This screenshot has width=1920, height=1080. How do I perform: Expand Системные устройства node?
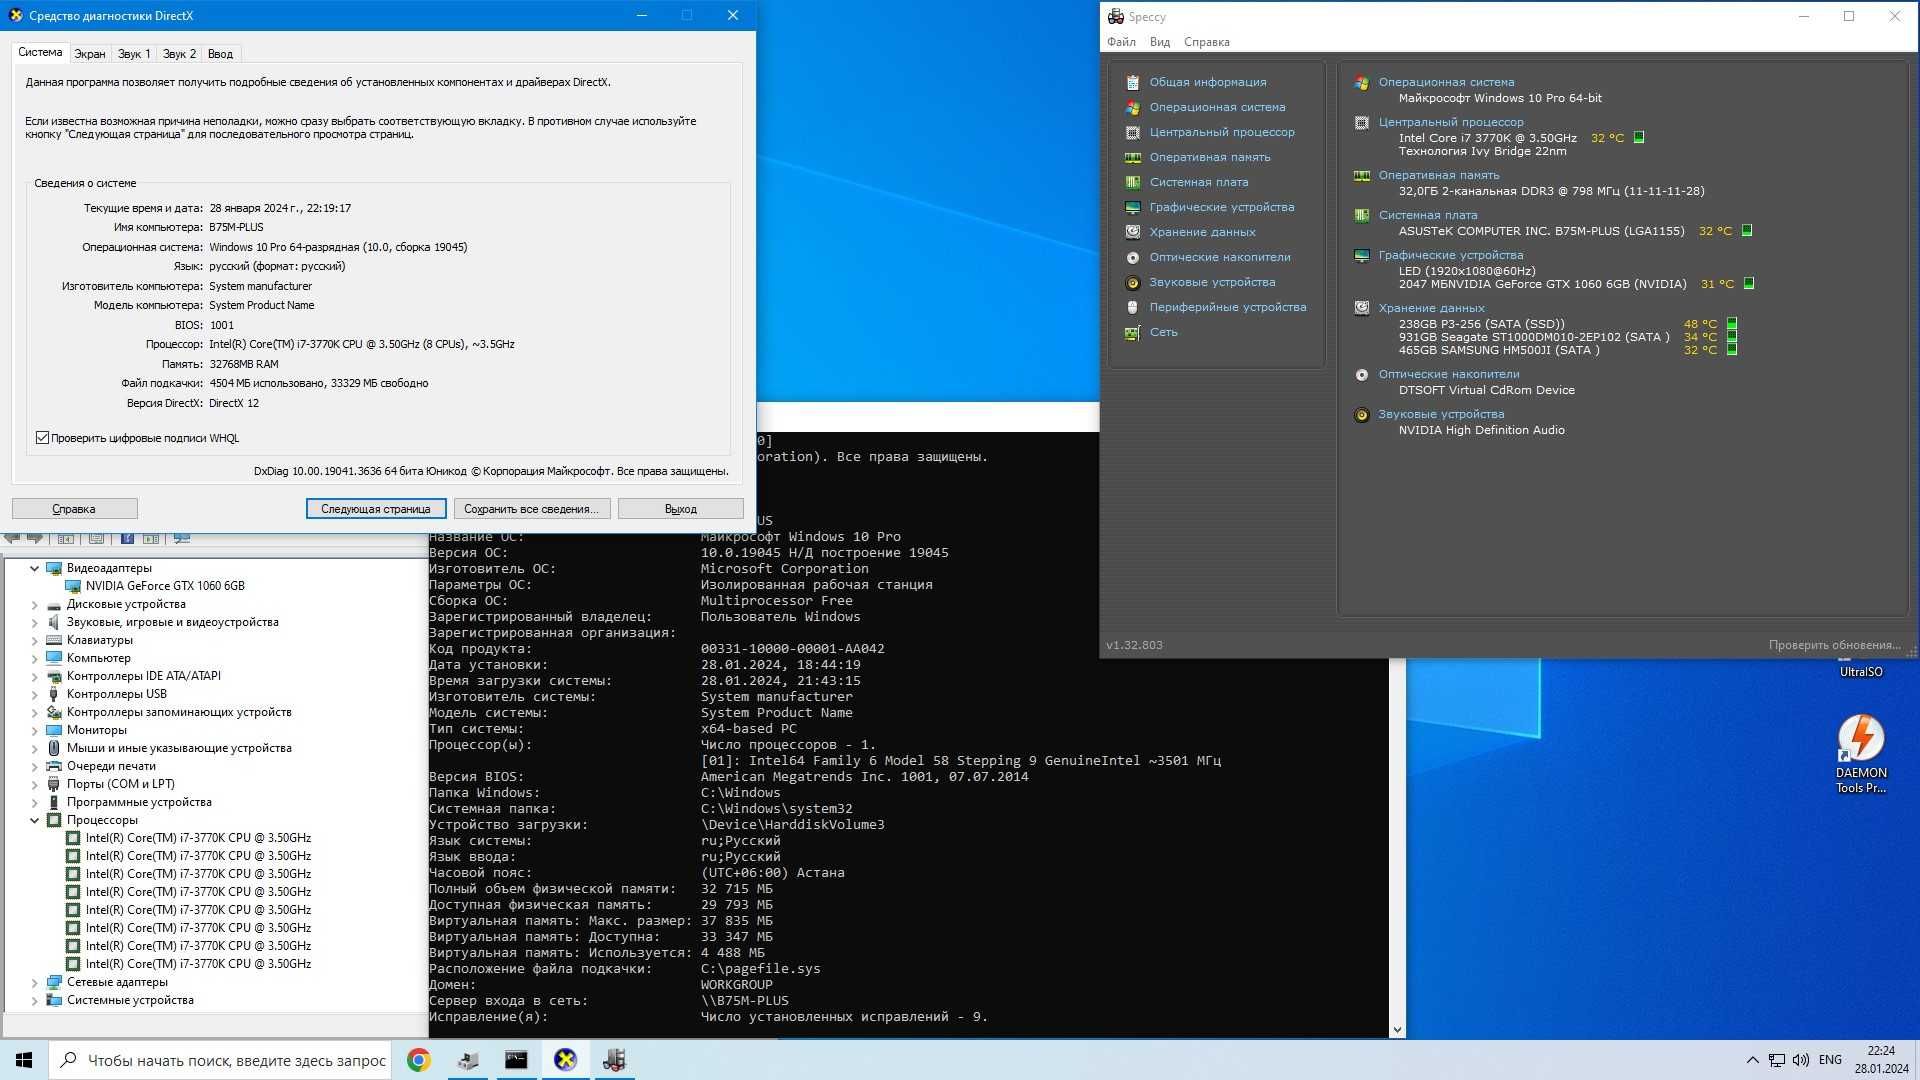[35, 1000]
